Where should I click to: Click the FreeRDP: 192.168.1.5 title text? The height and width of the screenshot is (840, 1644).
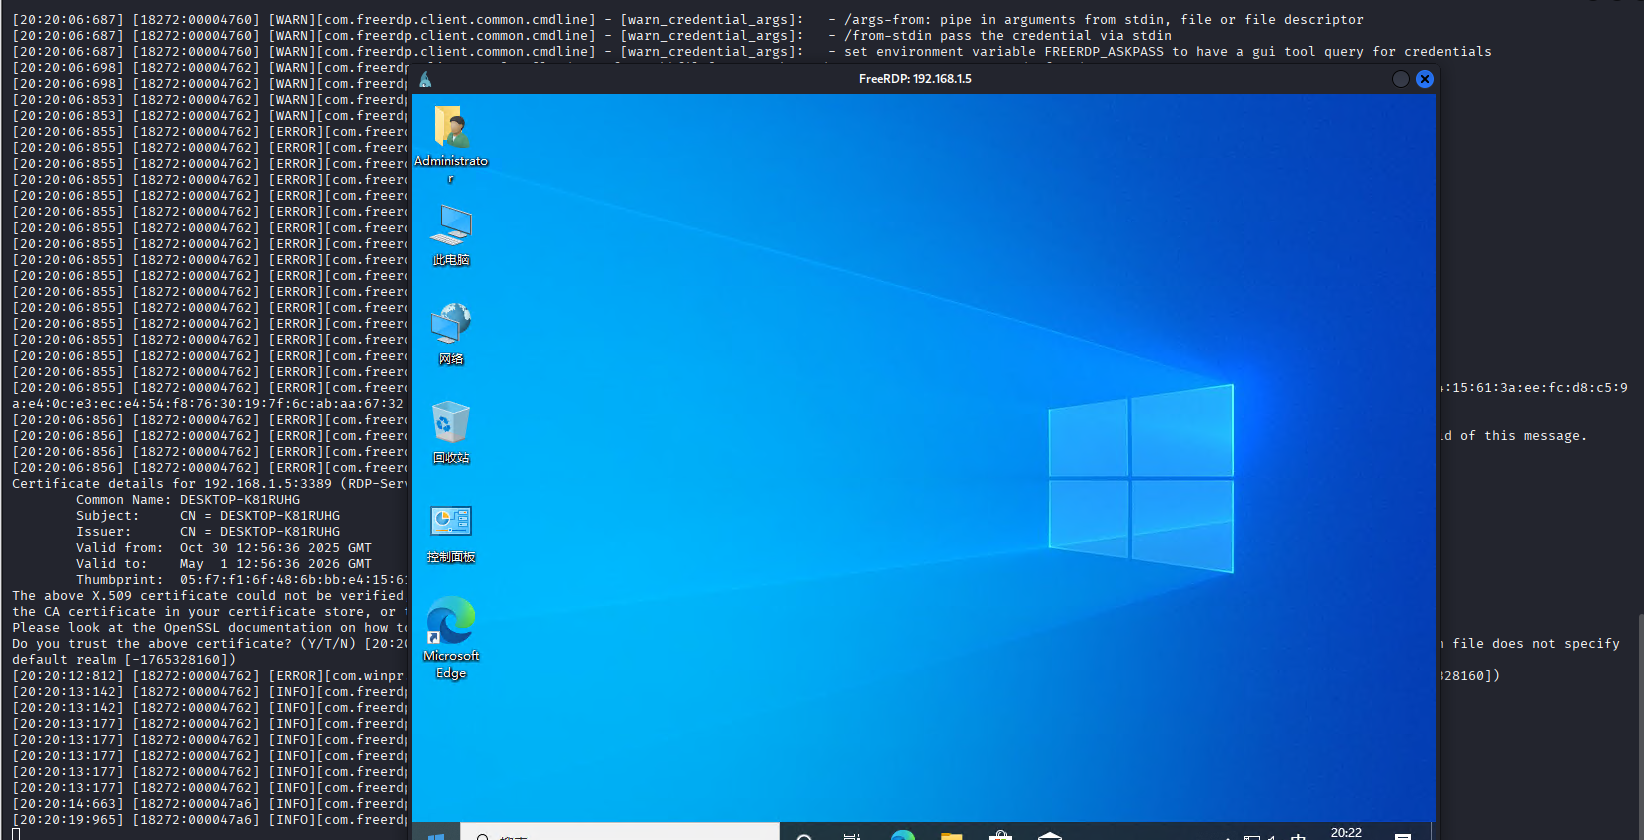(x=915, y=79)
